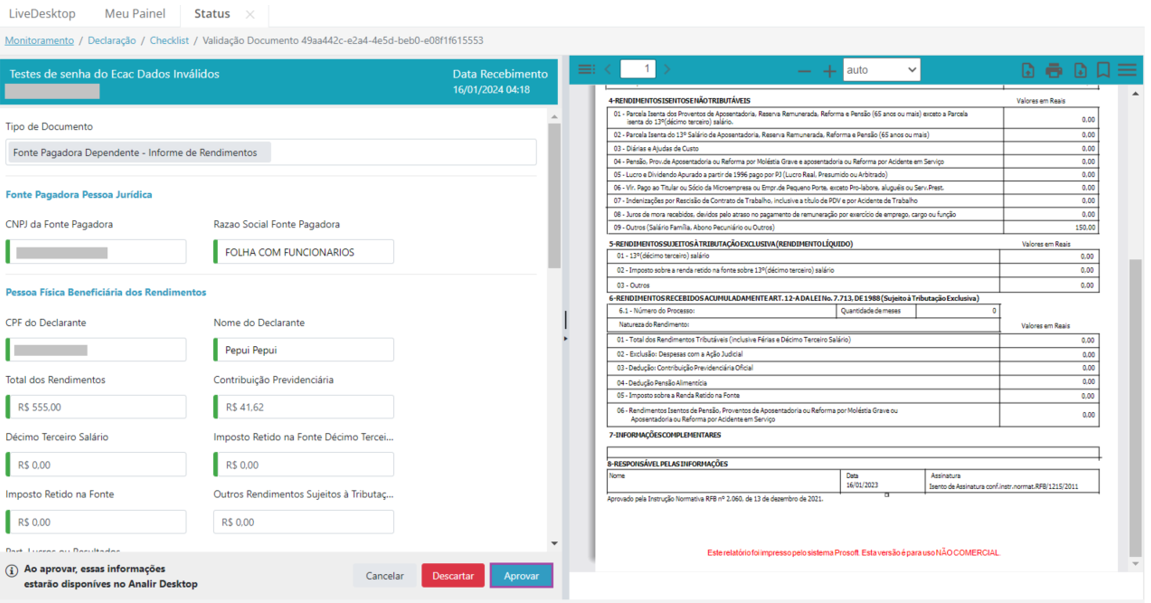Click the form panel scroll up arrow
Viewport: 1151px width, 603px height.
[x=554, y=117]
